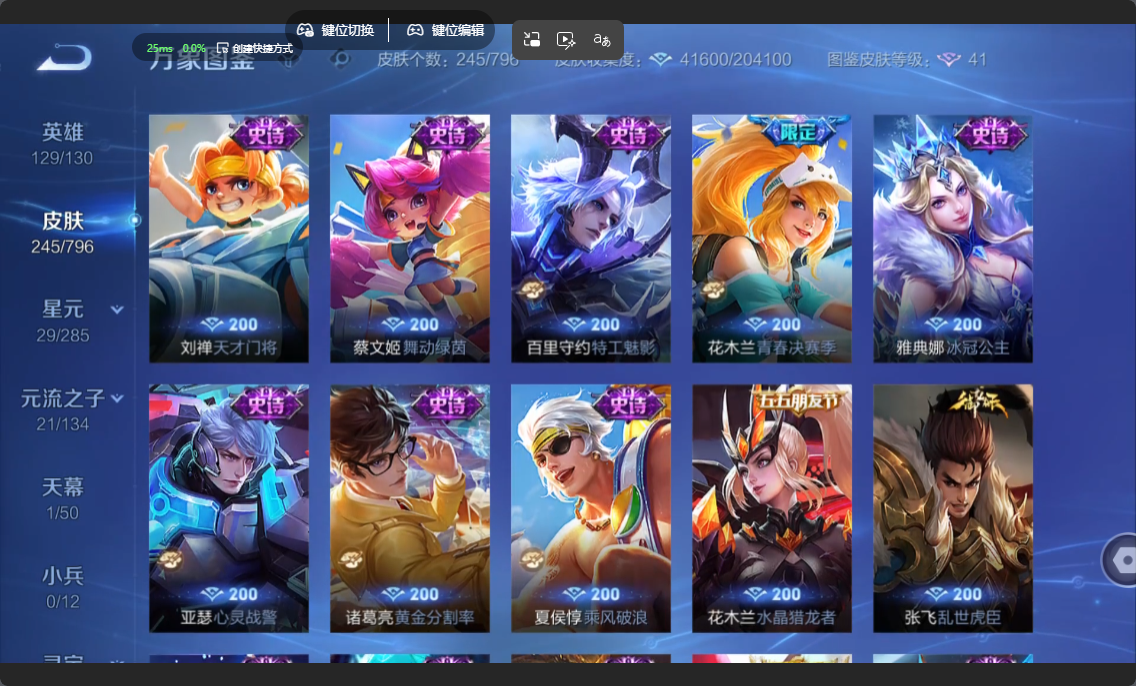
Task: Click the gold emblem on 亚瑟 card
Action: (x=170, y=559)
